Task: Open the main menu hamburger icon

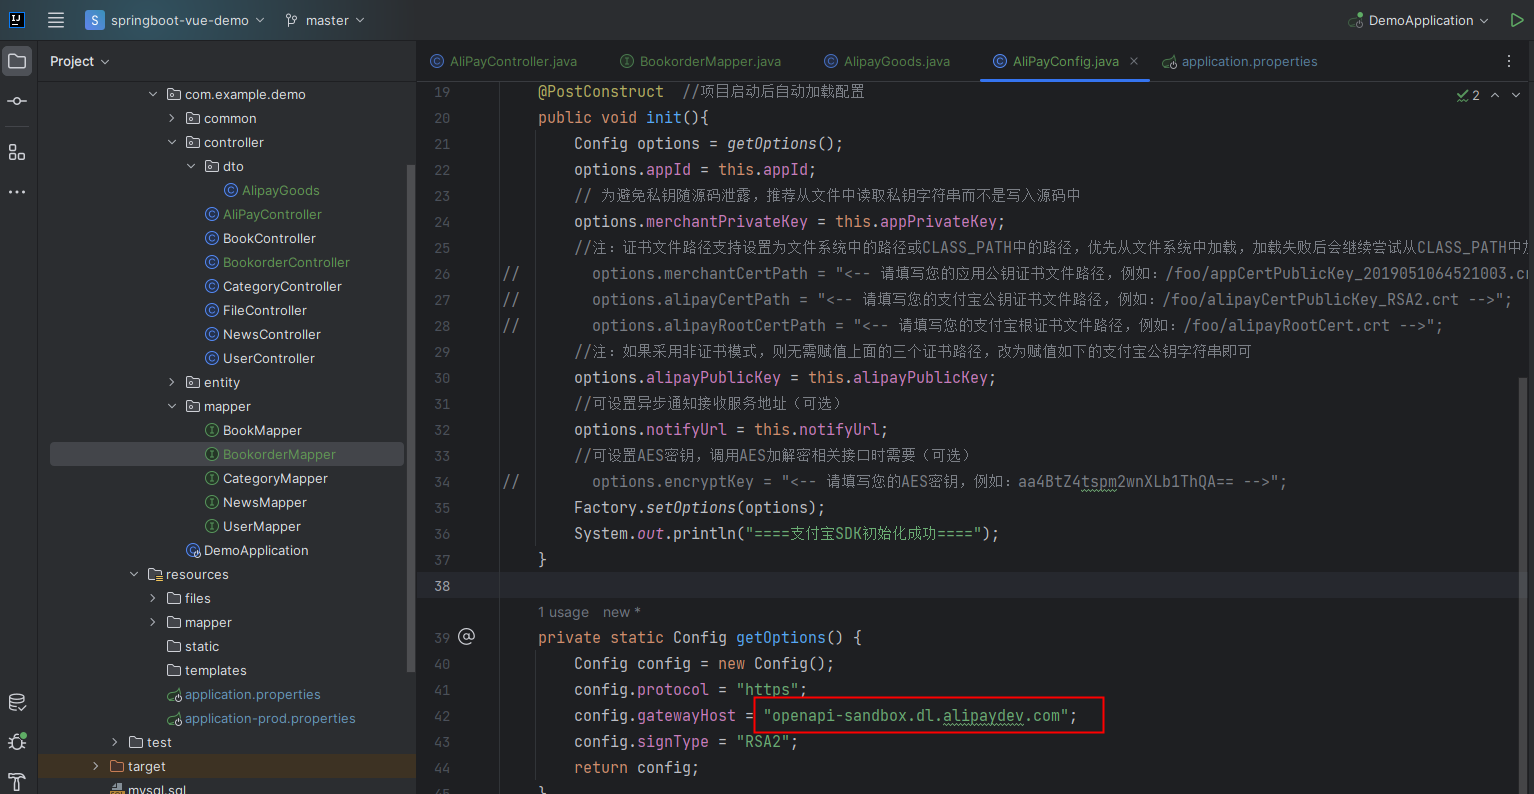Action: point(56,20)
